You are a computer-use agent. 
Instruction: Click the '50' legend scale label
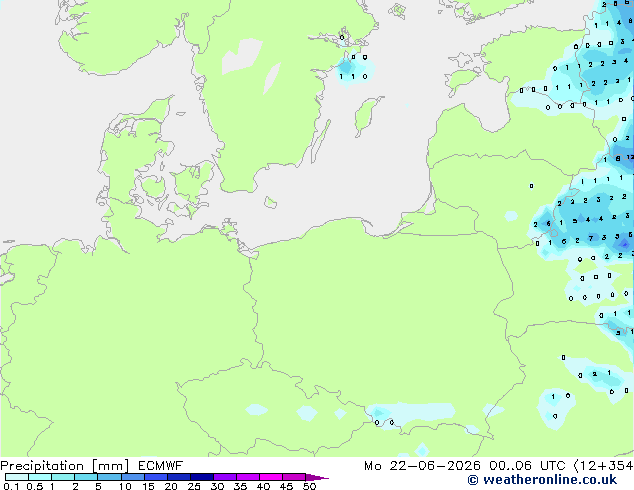pyautogui.click(x=309, y=486)
